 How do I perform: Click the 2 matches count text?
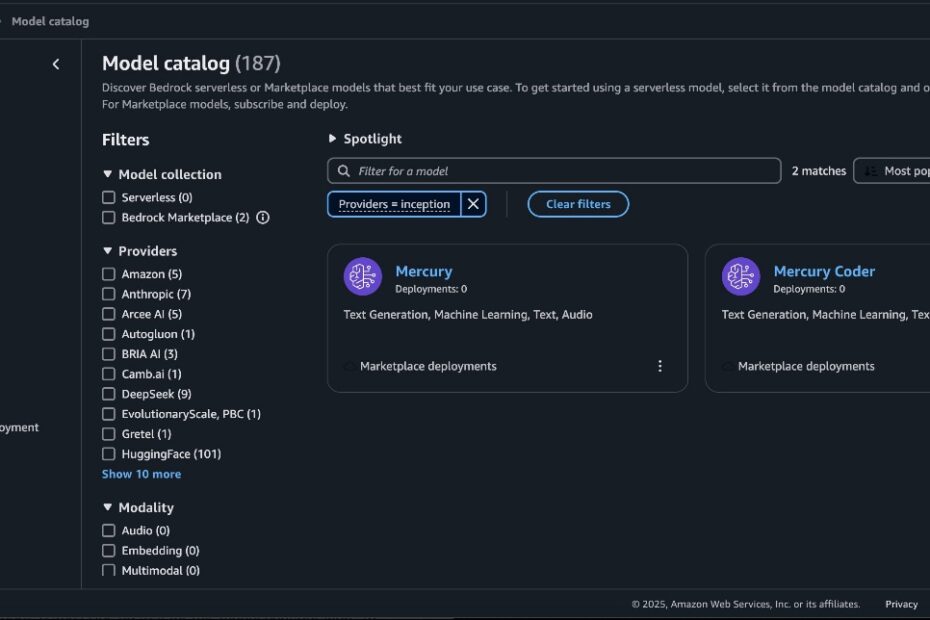point(818,171)
